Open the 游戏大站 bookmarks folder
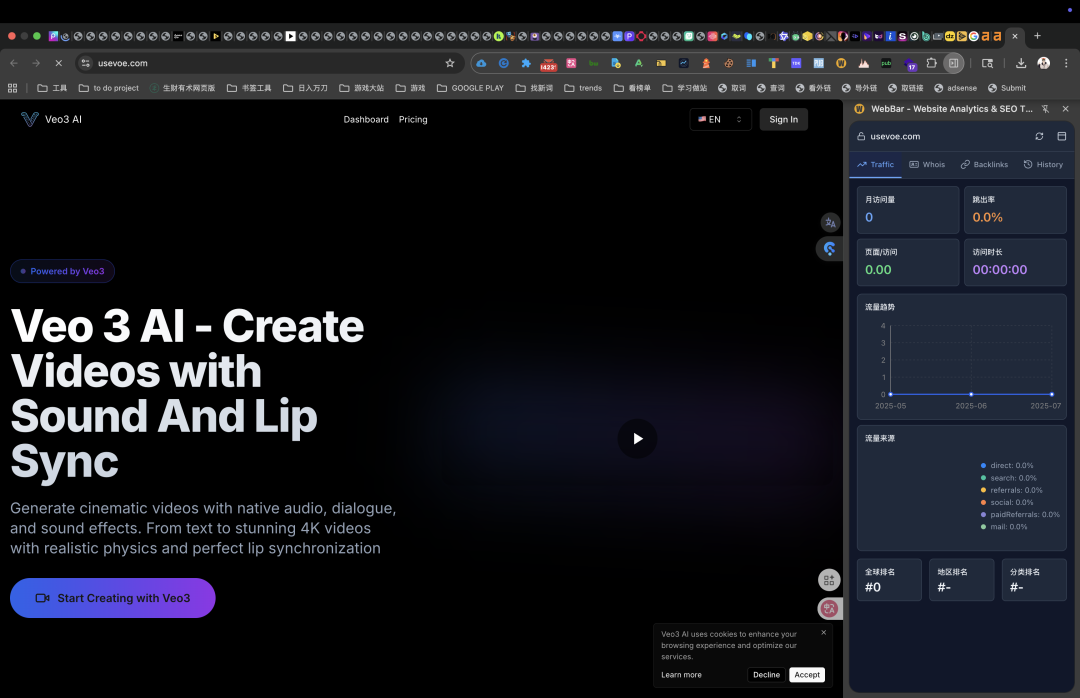Screen dimensions: 1080x698 click(362, 88)
